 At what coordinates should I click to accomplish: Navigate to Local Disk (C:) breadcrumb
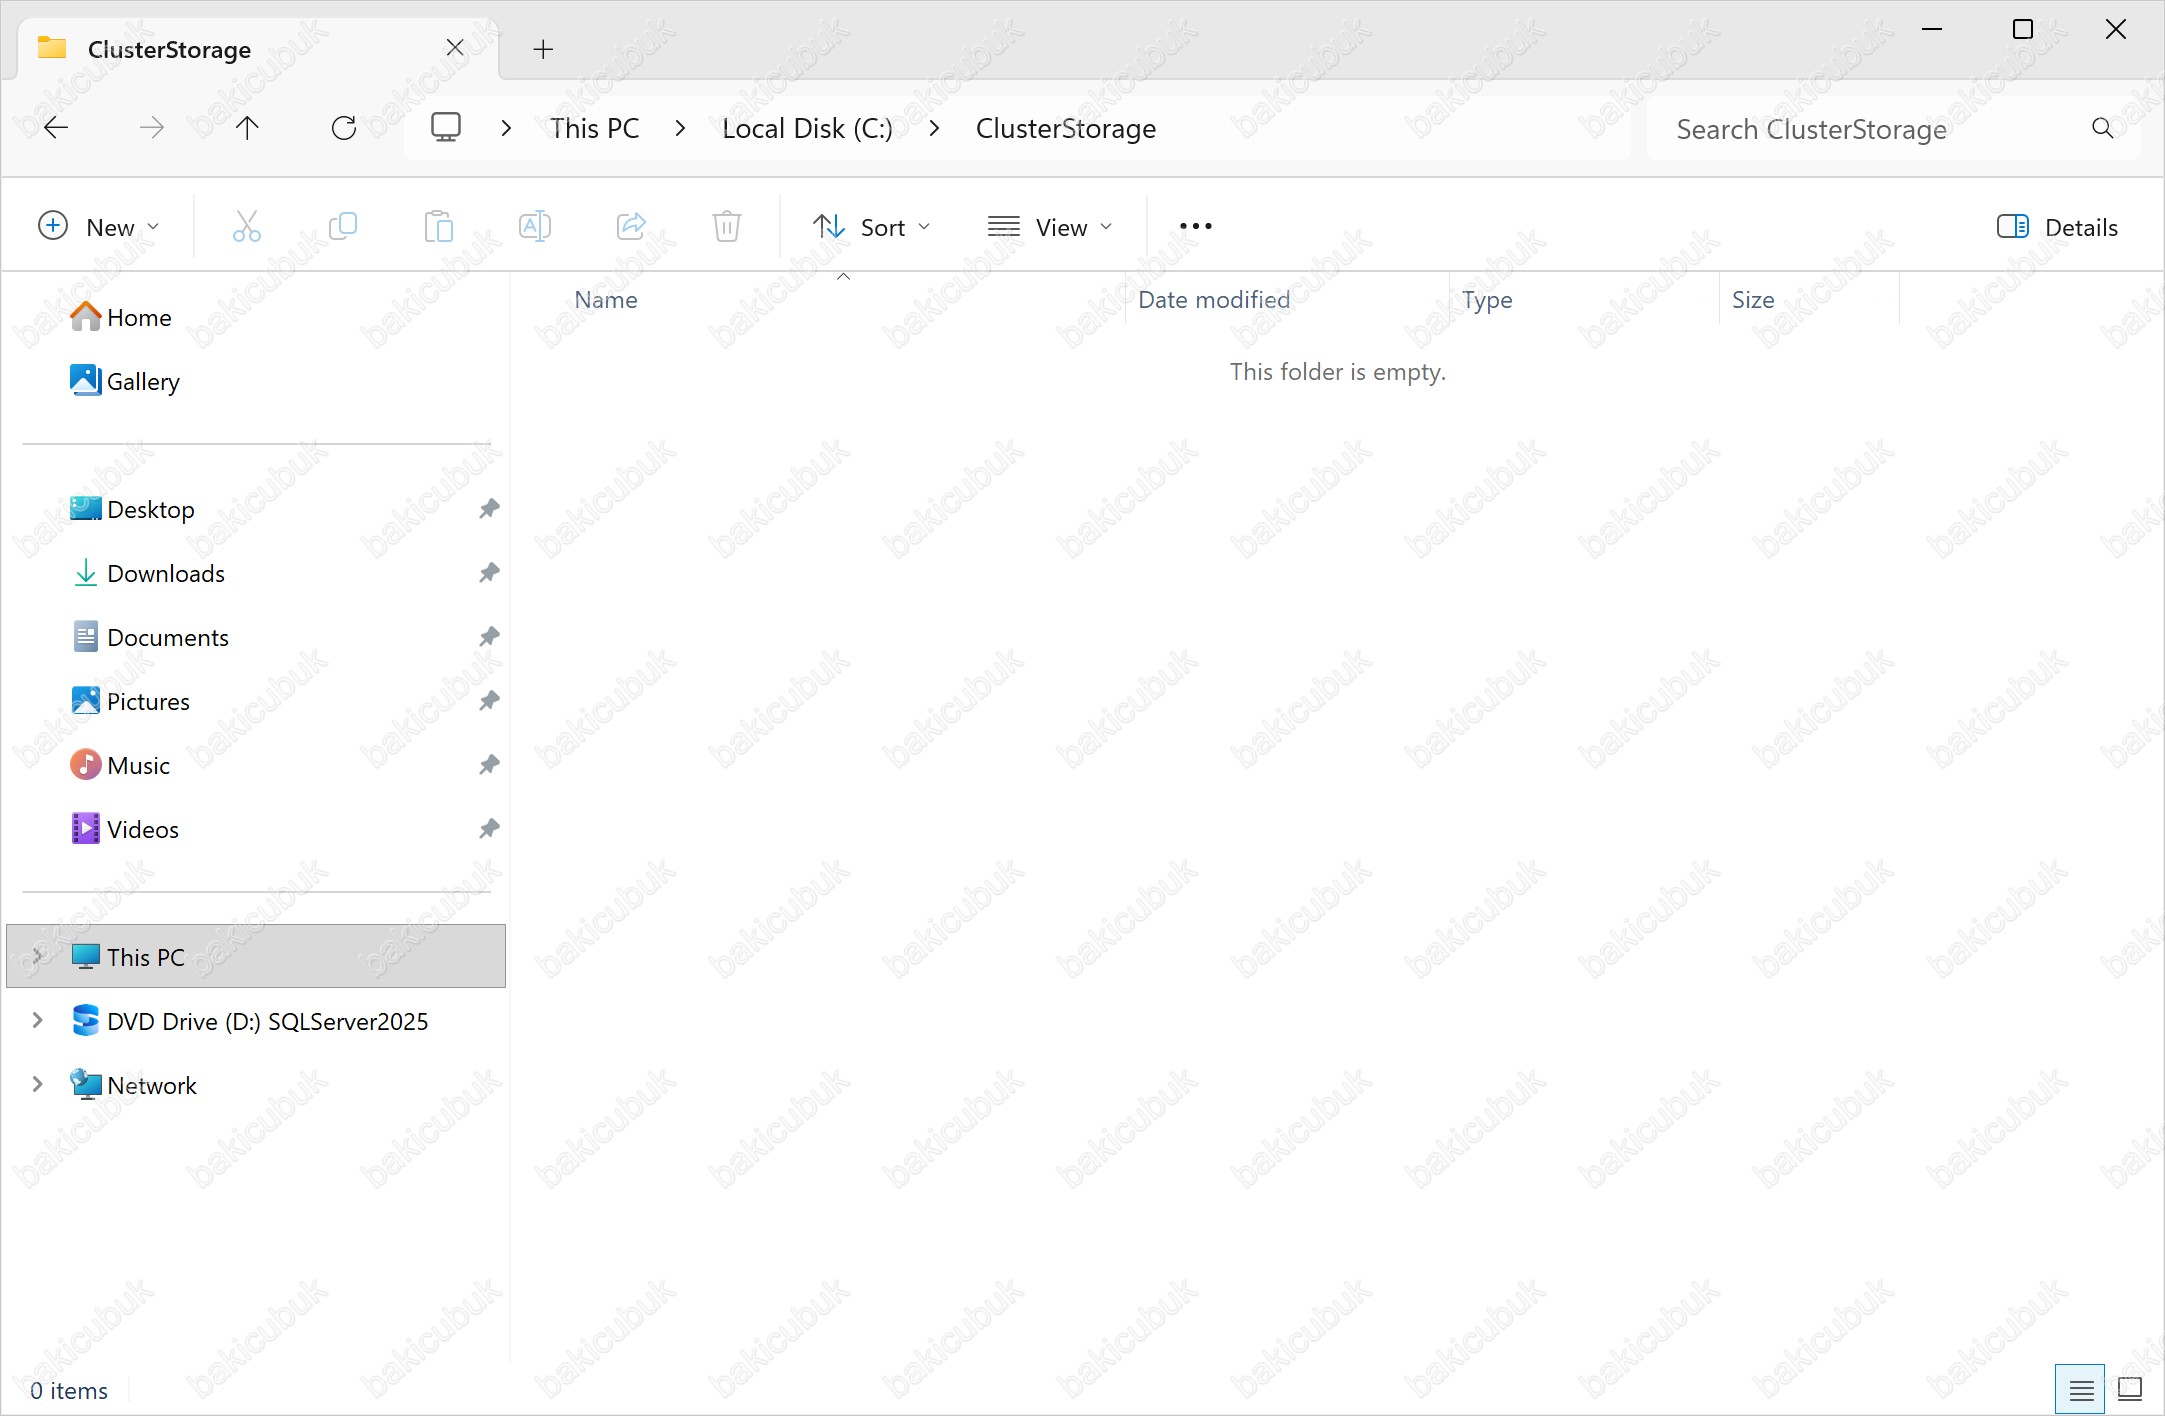coord(807,129)
